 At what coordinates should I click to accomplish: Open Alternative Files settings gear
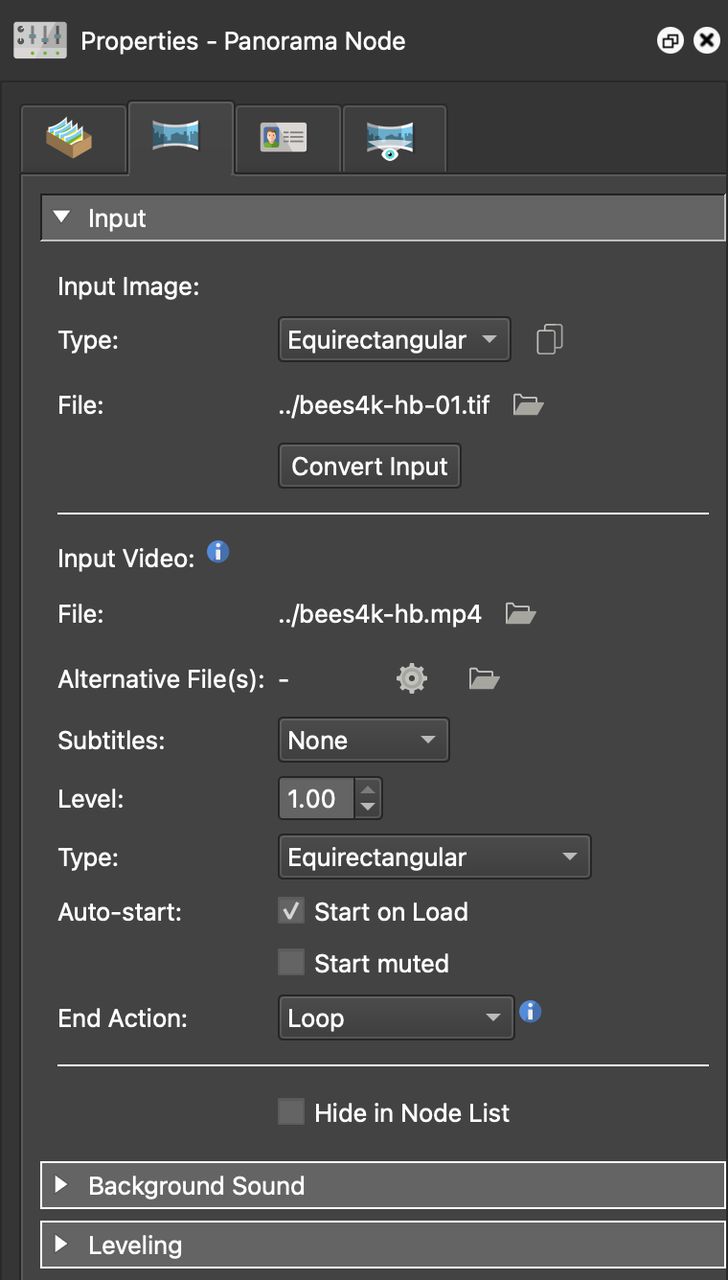click(x=412, y=679)
